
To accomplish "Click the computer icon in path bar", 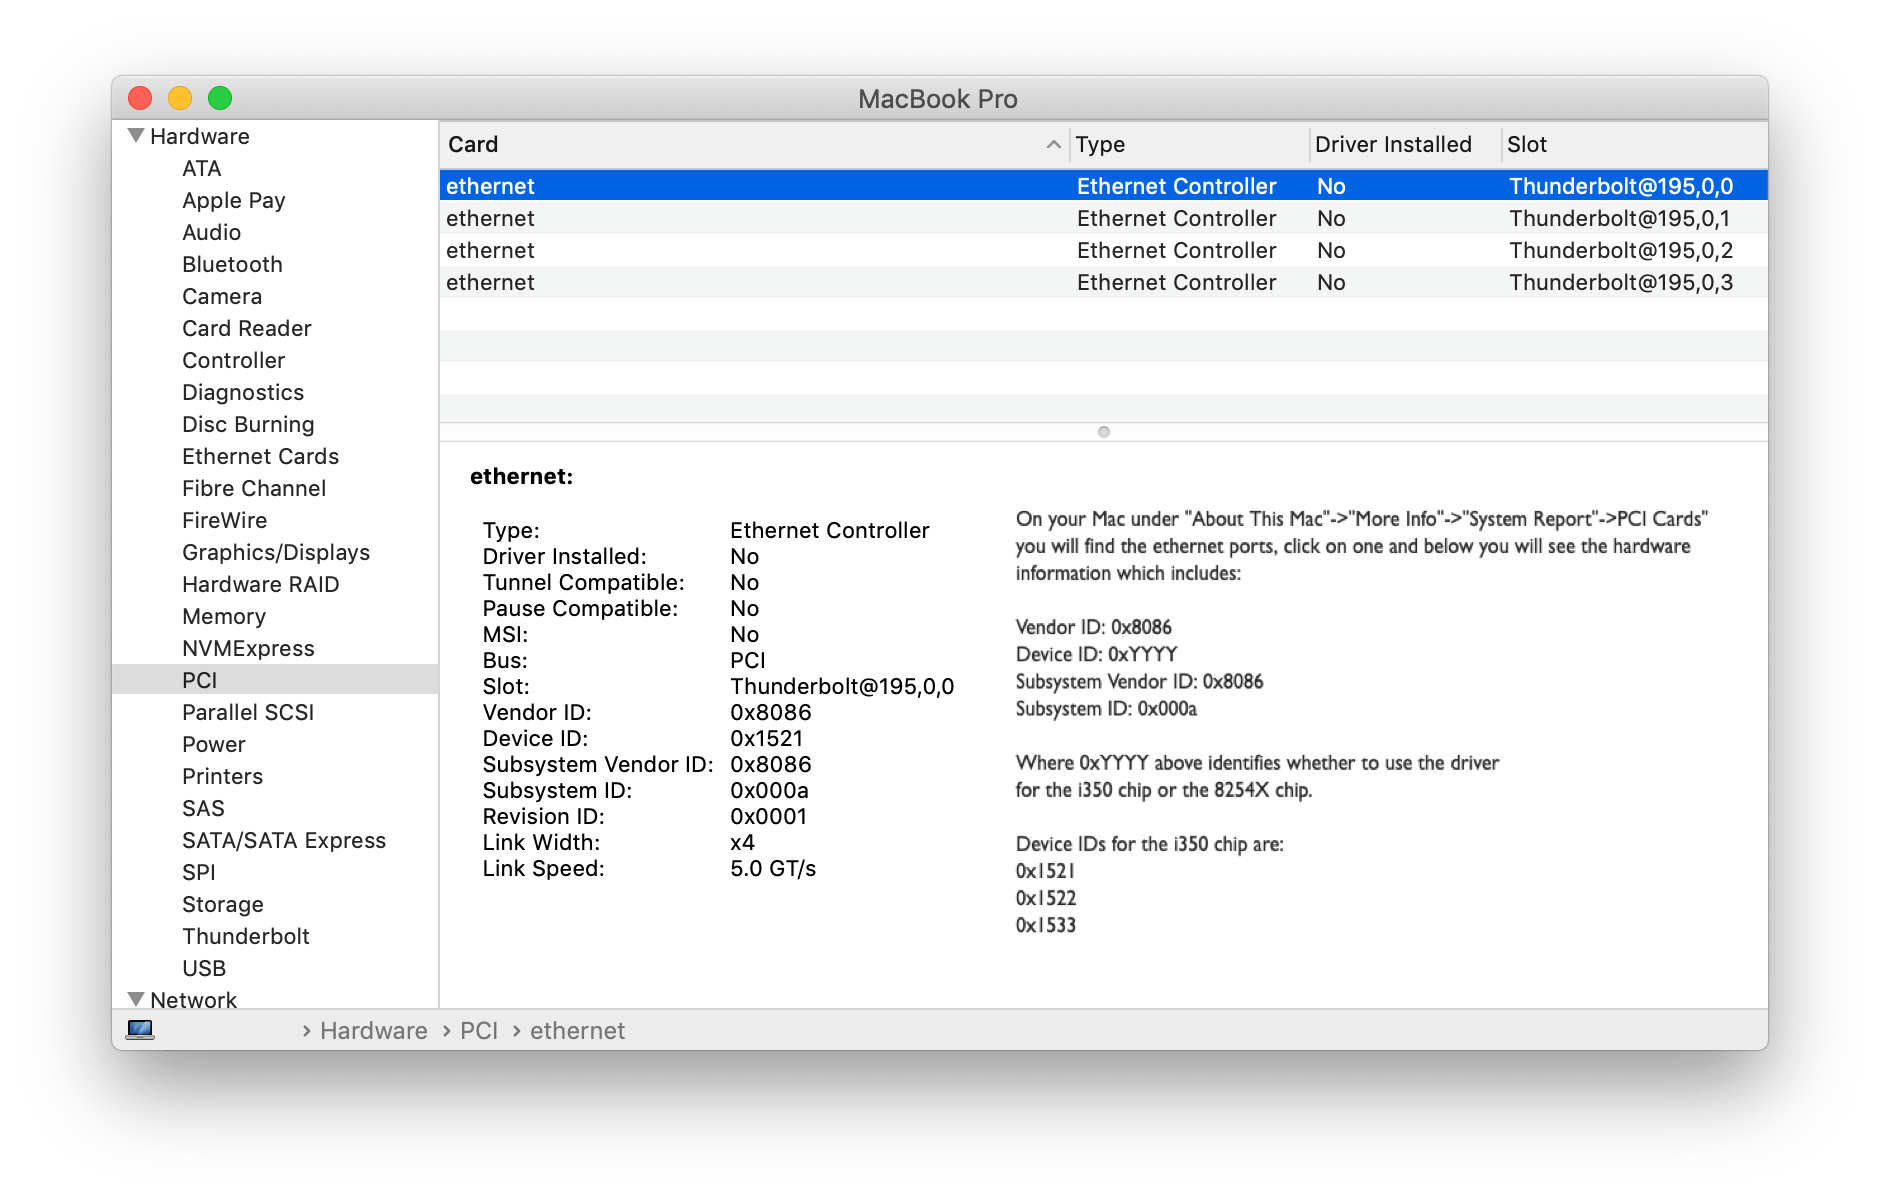I will click(x=140, y=1030).
